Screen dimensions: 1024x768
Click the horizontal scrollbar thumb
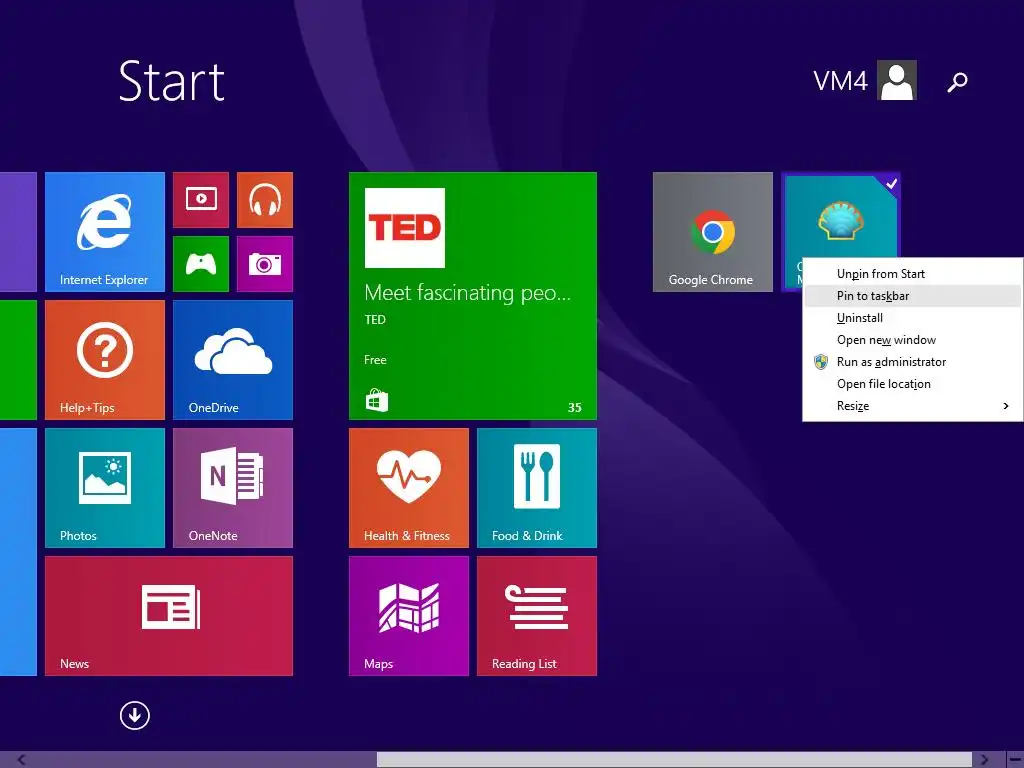[675, 760]
